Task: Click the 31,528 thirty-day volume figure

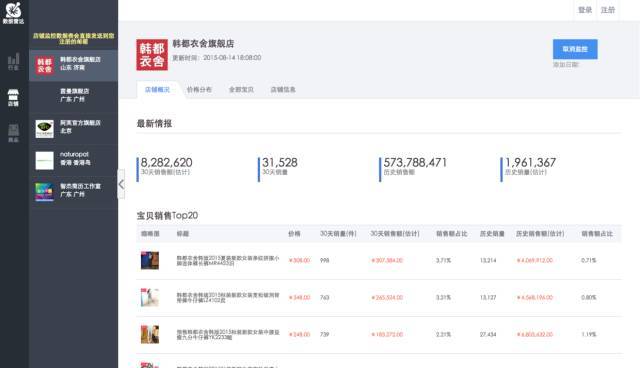Action: 280,162
